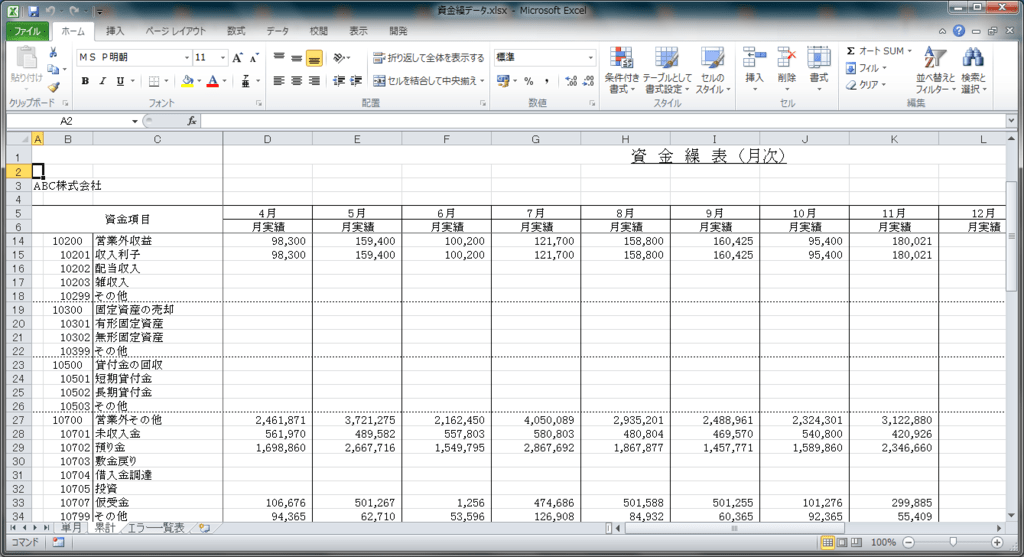Select cell D14 containing 98,300
The width and height of the screenshot is (1024, 557).
(267, 241)
